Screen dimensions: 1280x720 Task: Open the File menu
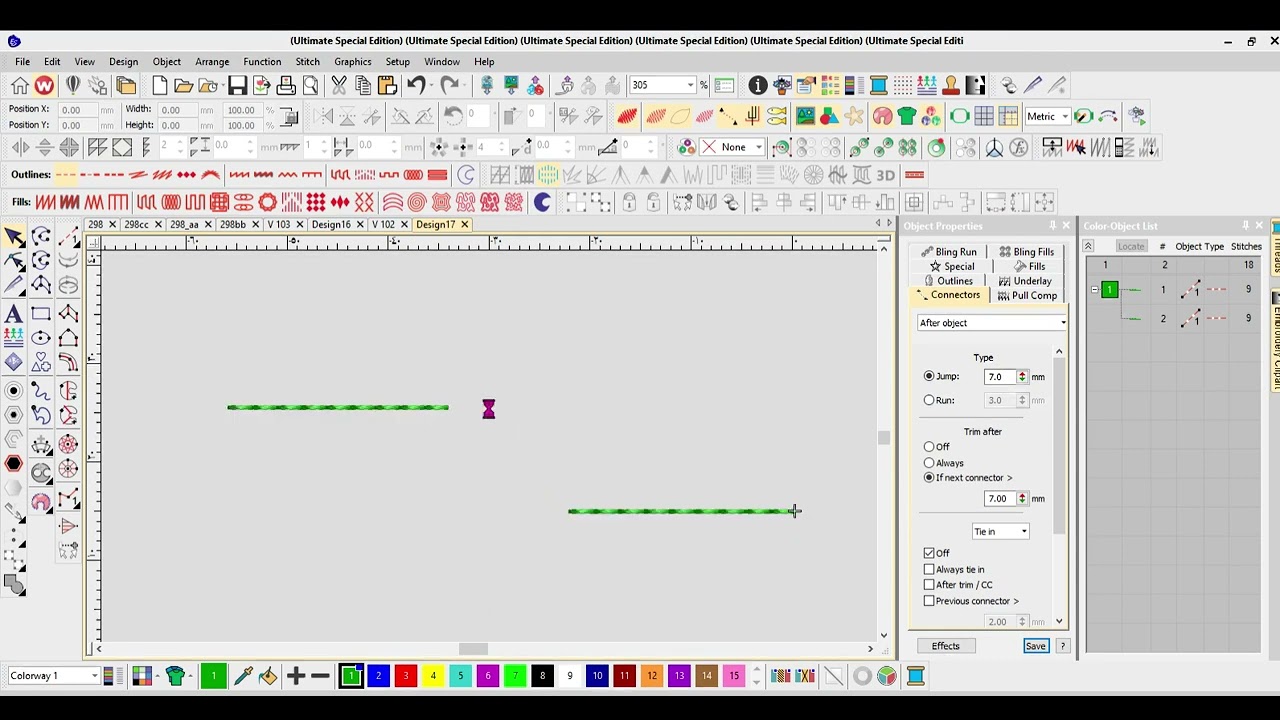tap(22, 62)
